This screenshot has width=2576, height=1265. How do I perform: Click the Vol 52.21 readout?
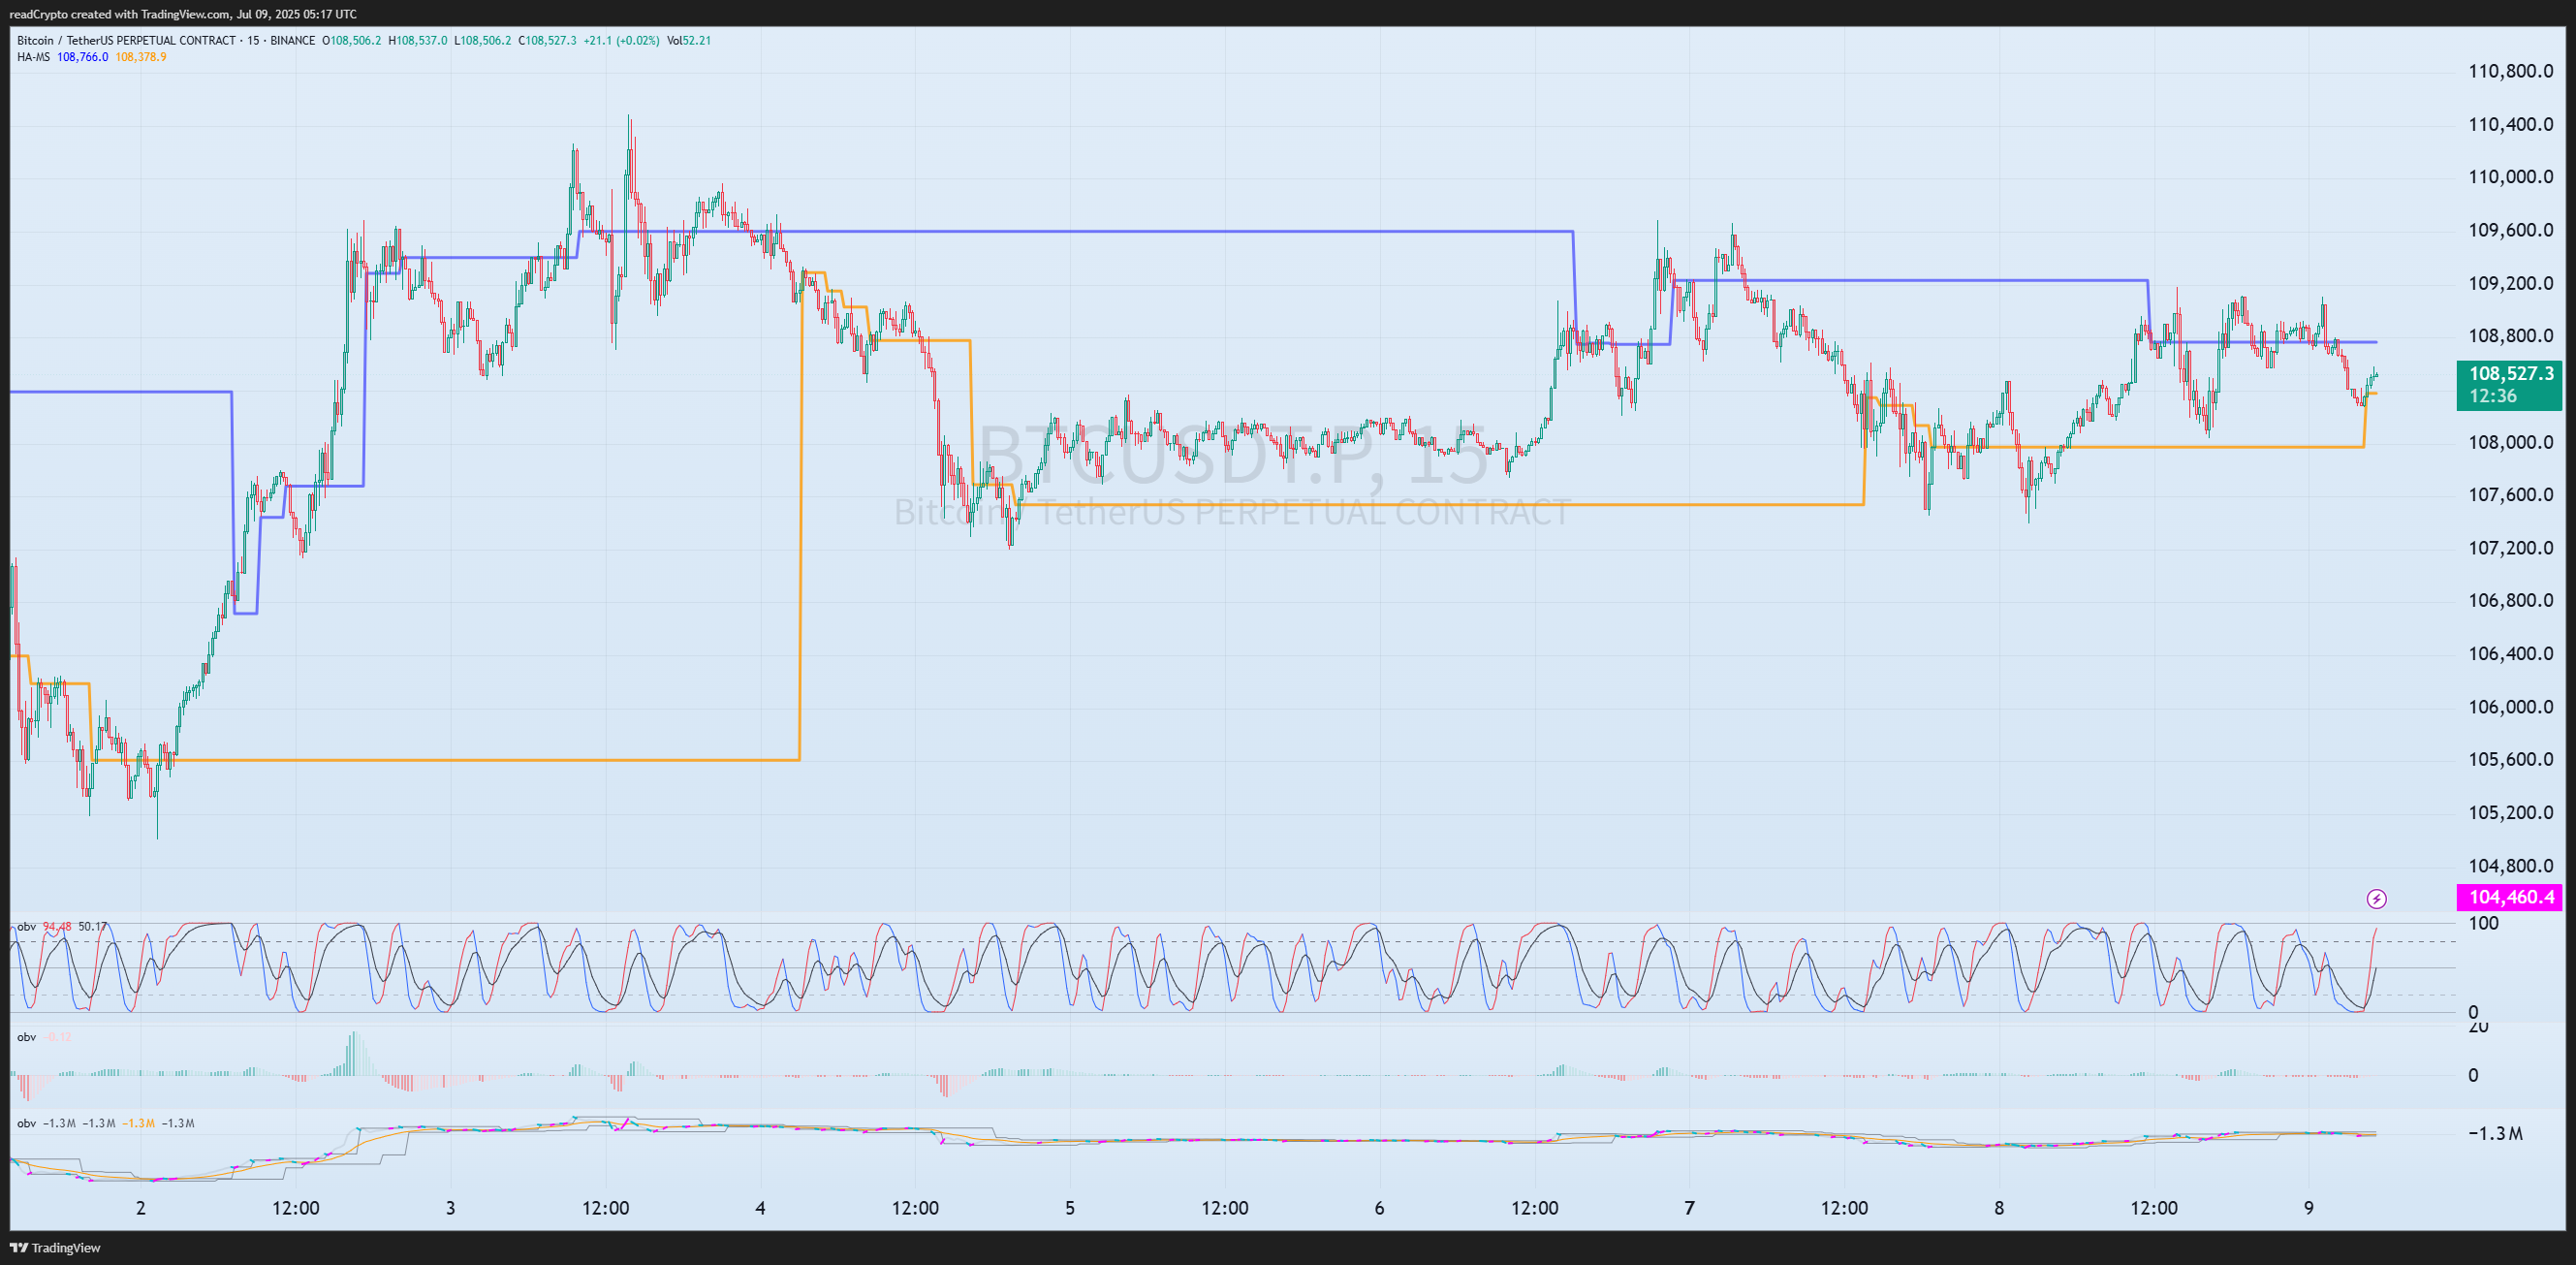pyautogui.click(x=689, y=41)
